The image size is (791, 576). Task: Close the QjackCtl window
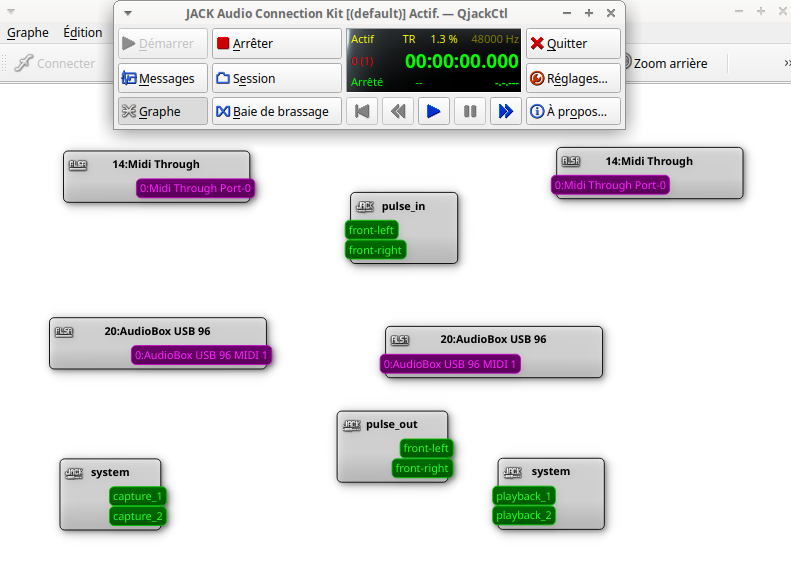(x=611, y=13)
